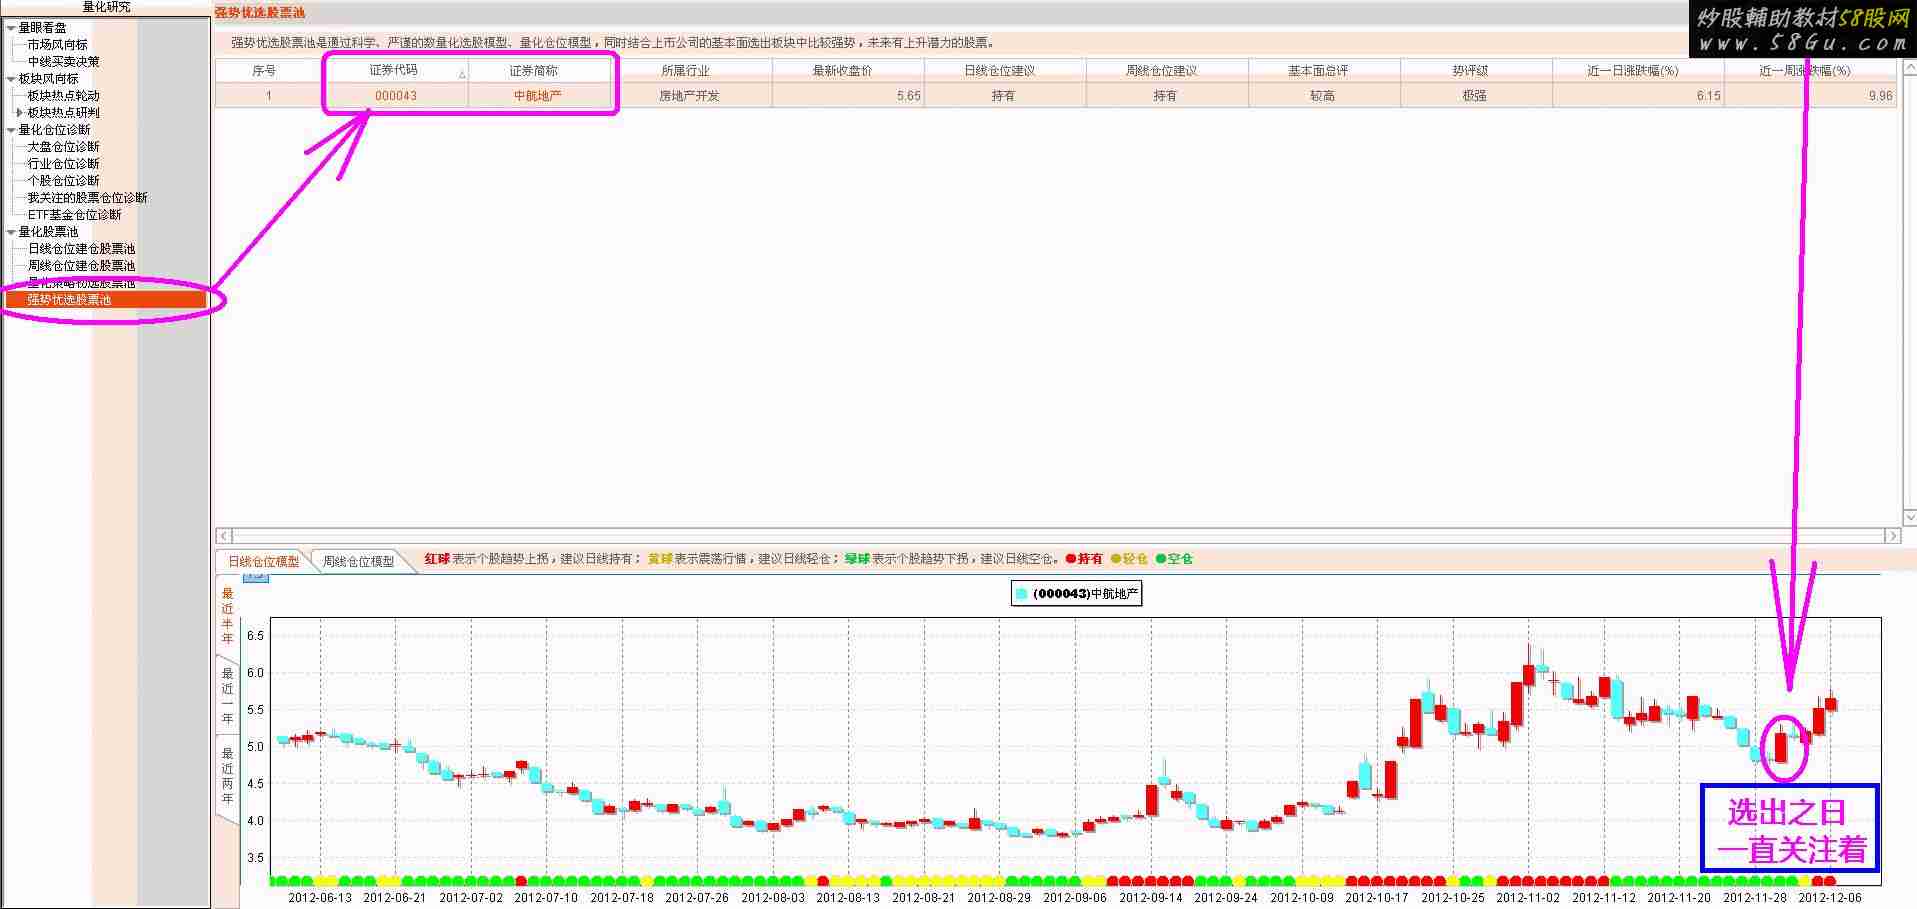
Task: Open 中线买卖决策 in the sidebar
Action: coord(63,62)
